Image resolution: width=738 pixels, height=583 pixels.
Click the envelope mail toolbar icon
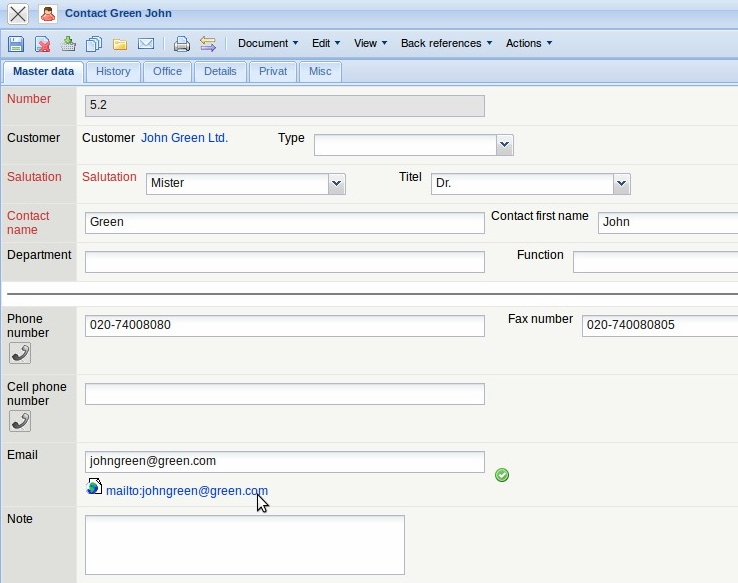pos(146,44)
